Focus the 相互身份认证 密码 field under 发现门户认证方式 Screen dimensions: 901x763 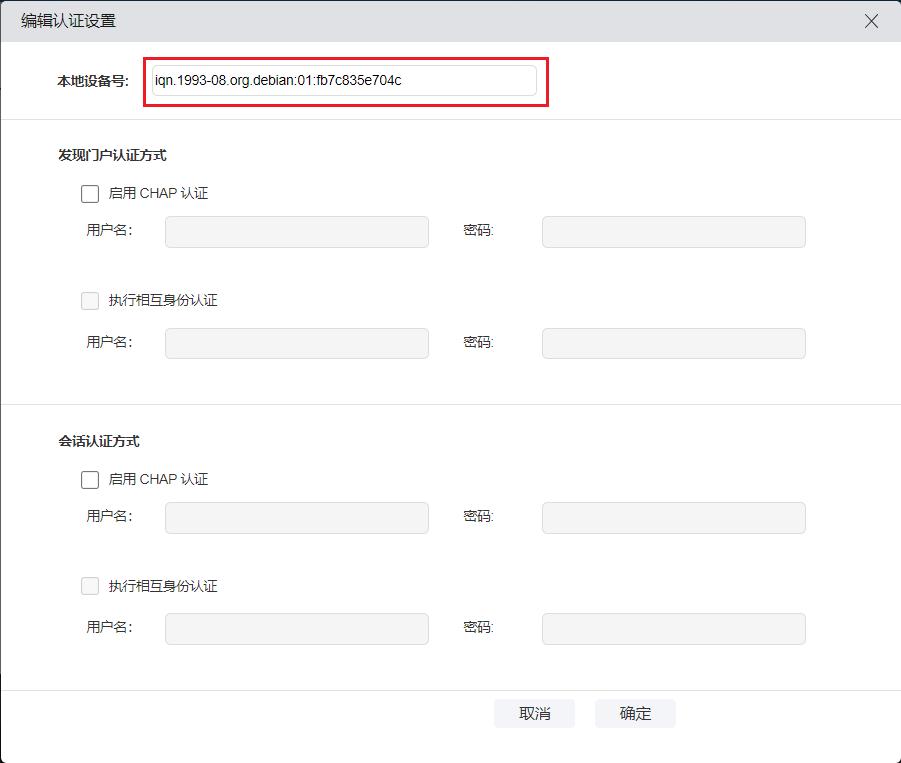point(673,343)
